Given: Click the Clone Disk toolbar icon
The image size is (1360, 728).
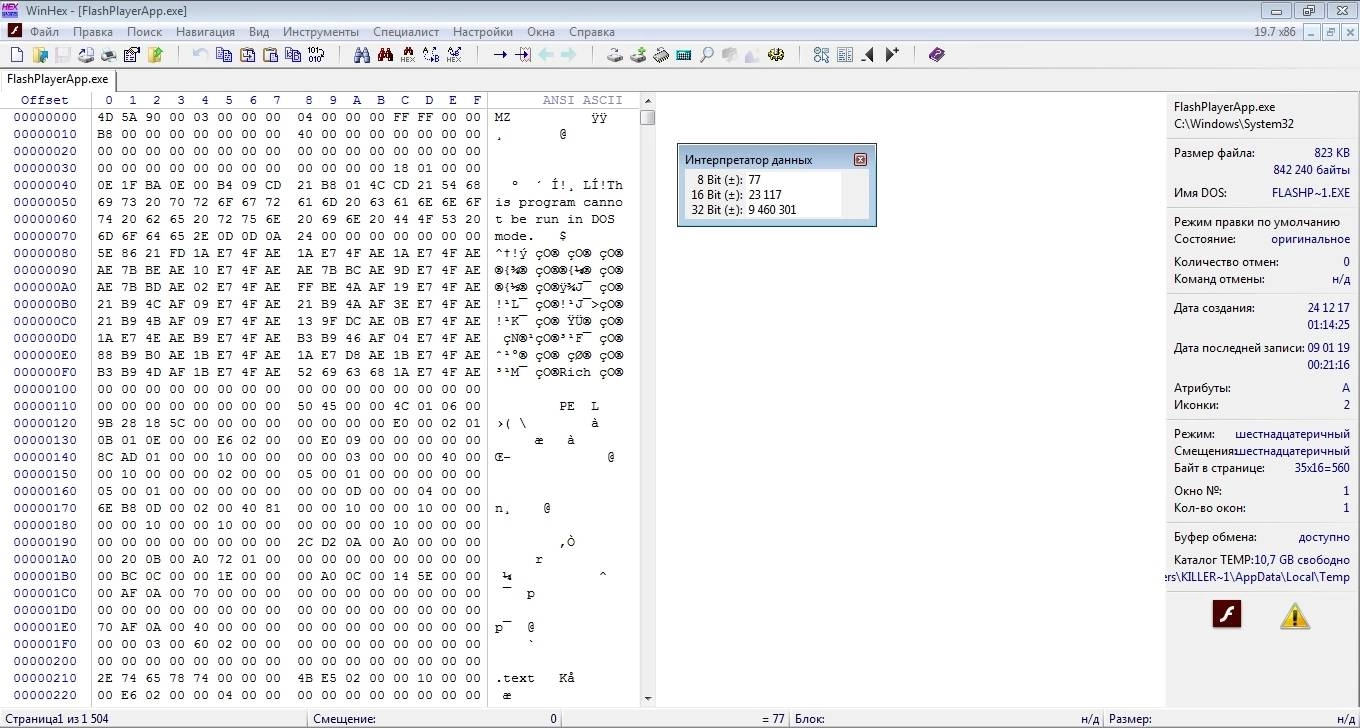Looking at the screenshot, I should pos(638,55).
